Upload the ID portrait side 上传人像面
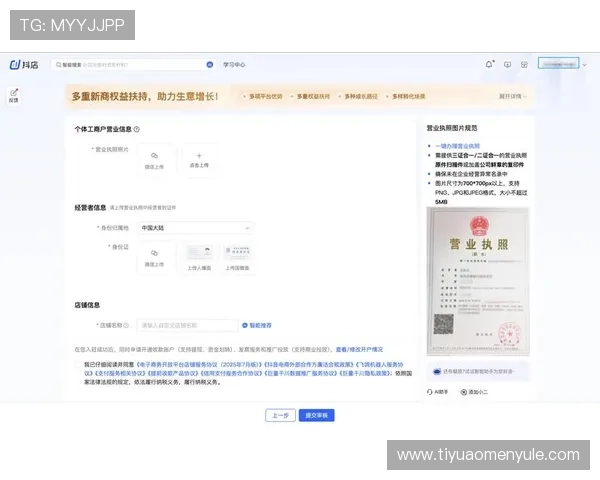600x480 pixels. [199, 258]
